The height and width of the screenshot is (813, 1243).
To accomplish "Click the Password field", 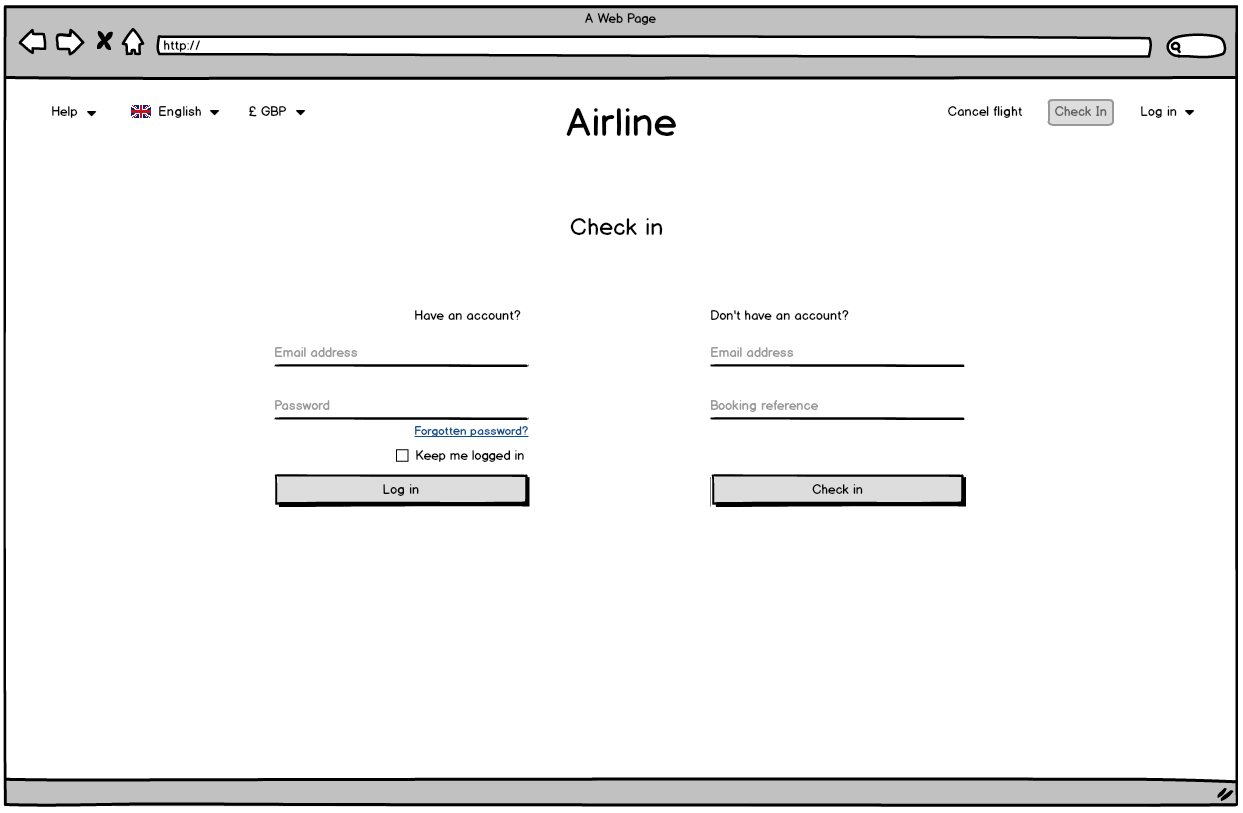I will click(x=401, y=407).
